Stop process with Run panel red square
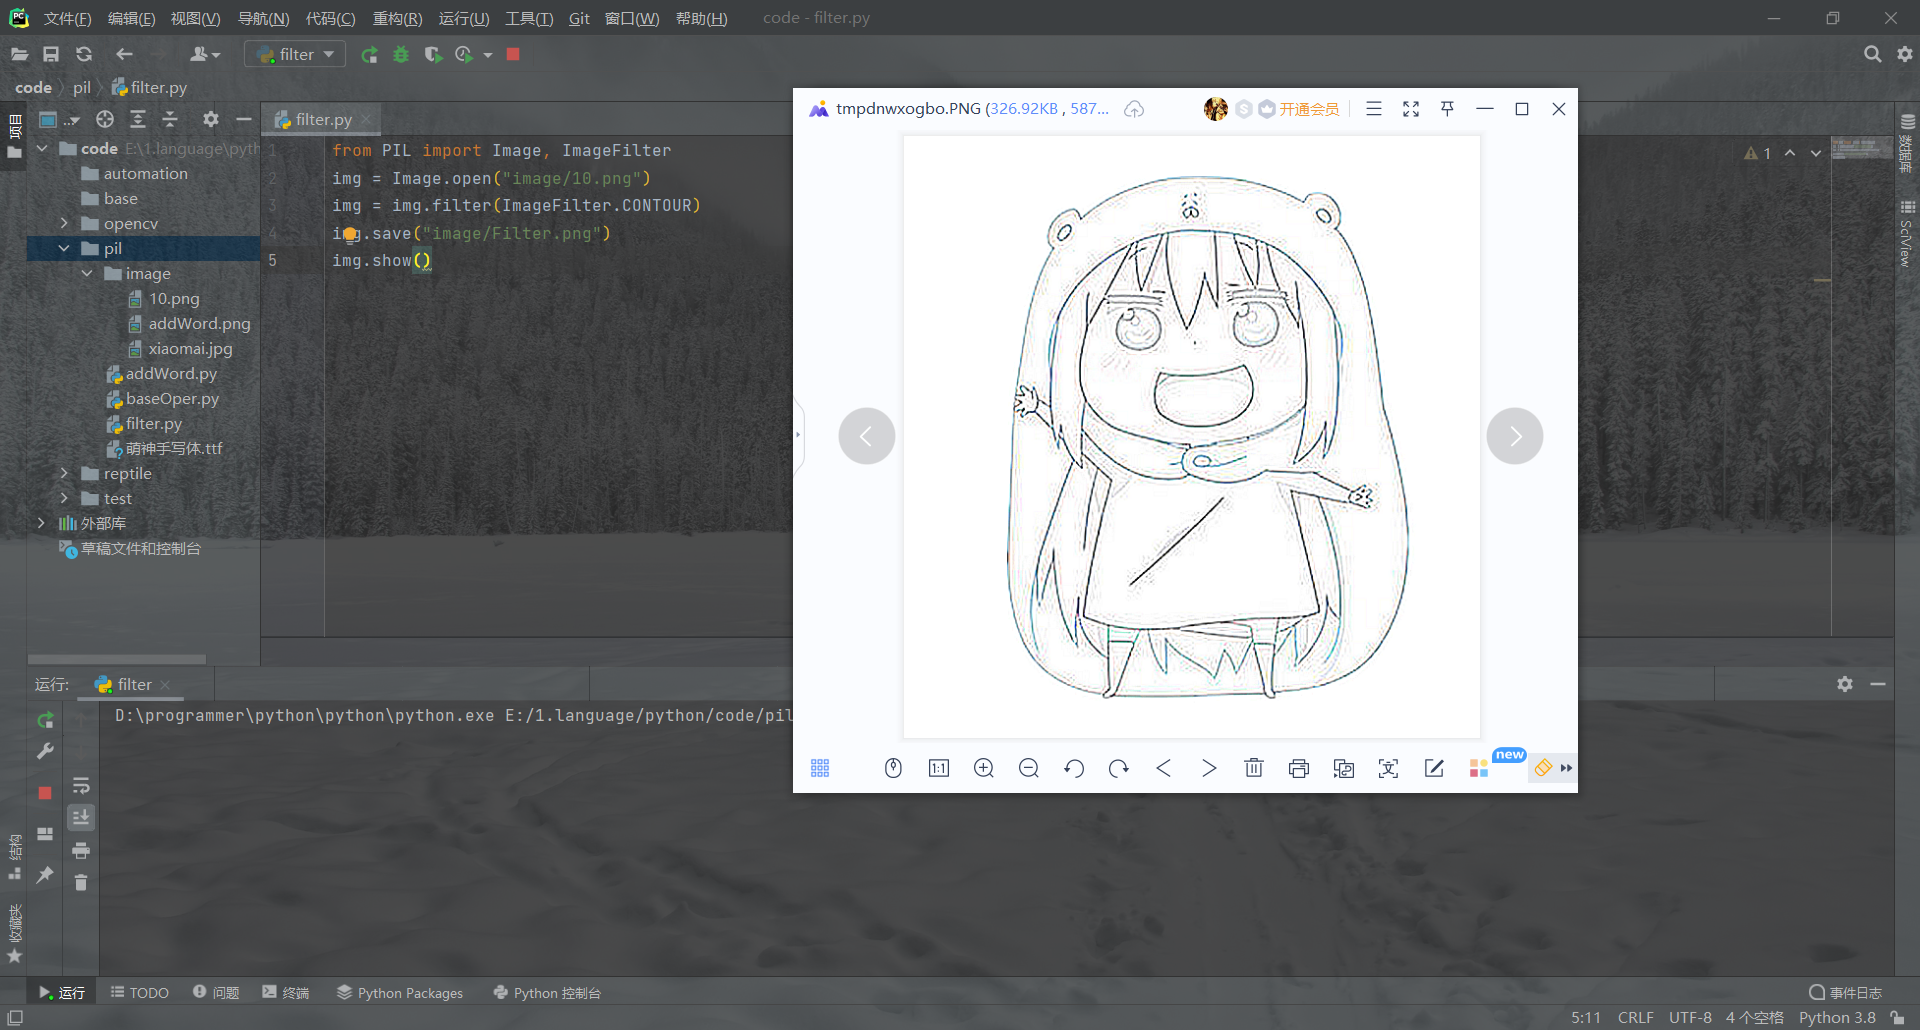Viewport: 1920px width, 1030px height. [45, 793]
